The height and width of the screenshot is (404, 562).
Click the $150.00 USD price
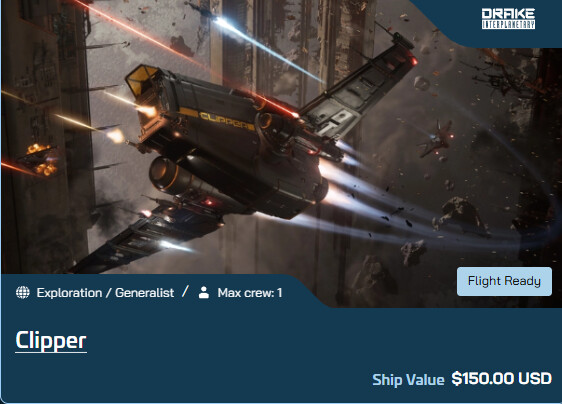(x=502, y=379)
